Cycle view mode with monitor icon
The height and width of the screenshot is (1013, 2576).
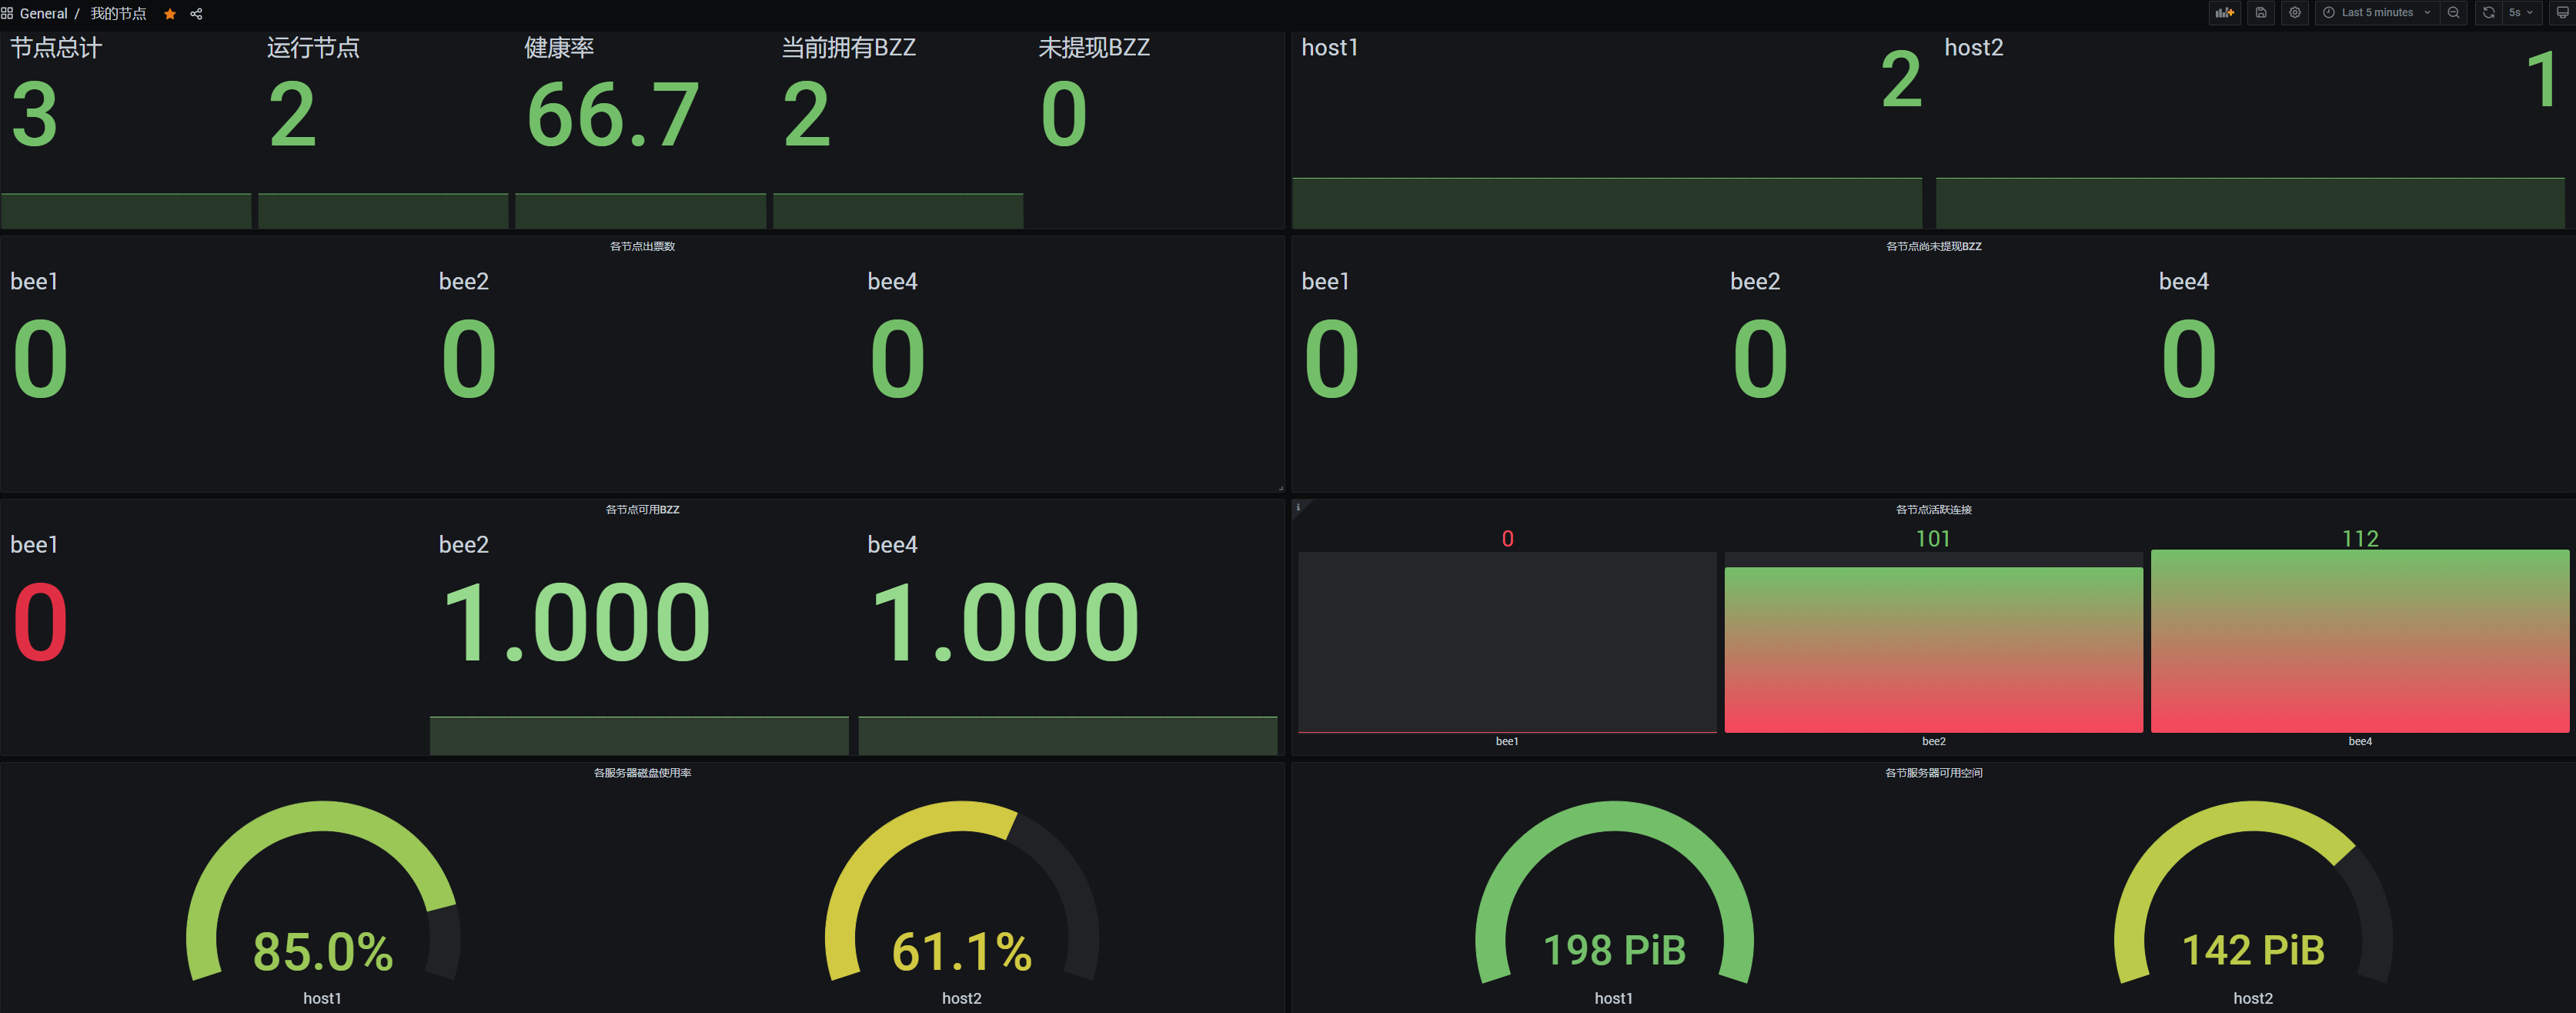(2562, 13)
